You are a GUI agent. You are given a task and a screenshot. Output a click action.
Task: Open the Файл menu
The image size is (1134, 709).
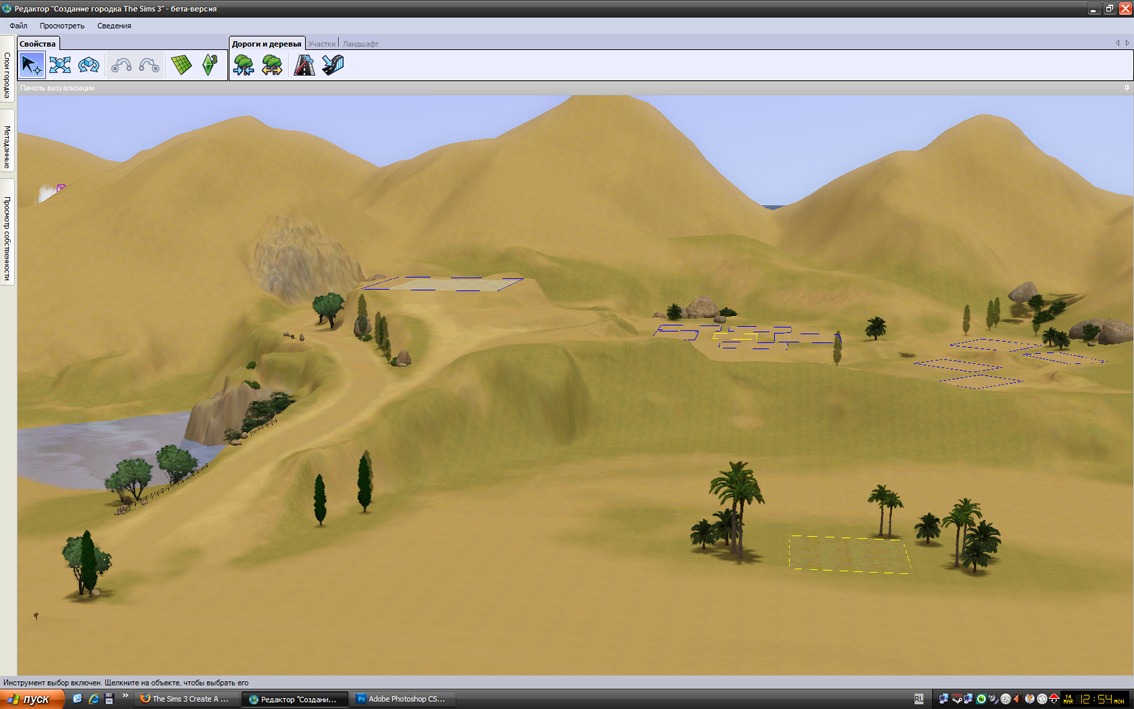click(18, 25)
